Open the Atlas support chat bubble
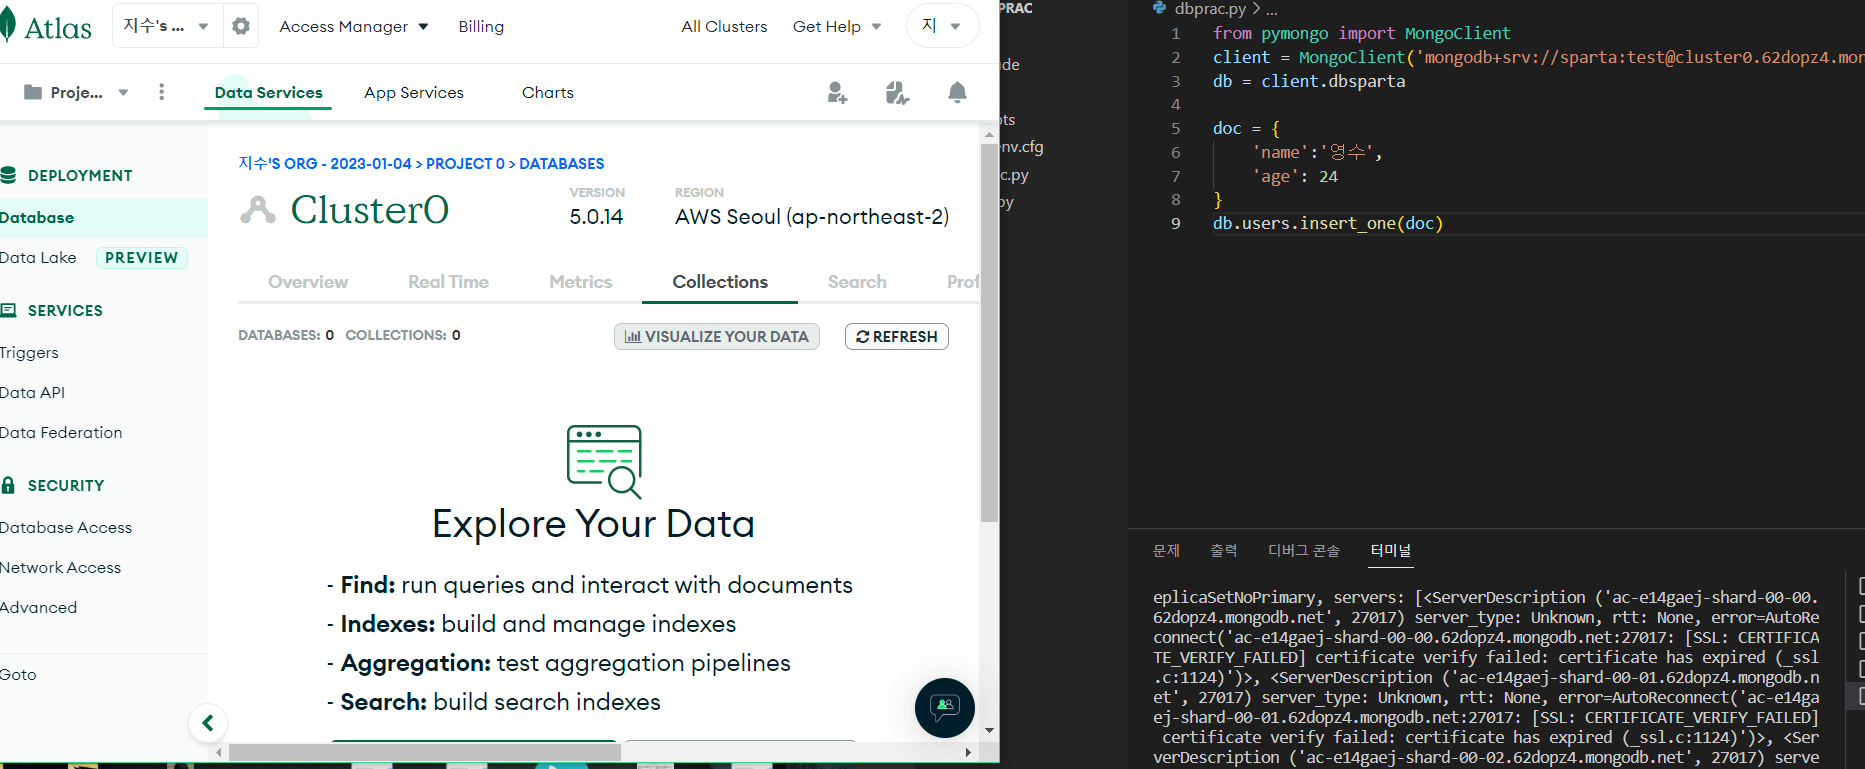This screenshot has height=769, width=1865. pos(944,708)
